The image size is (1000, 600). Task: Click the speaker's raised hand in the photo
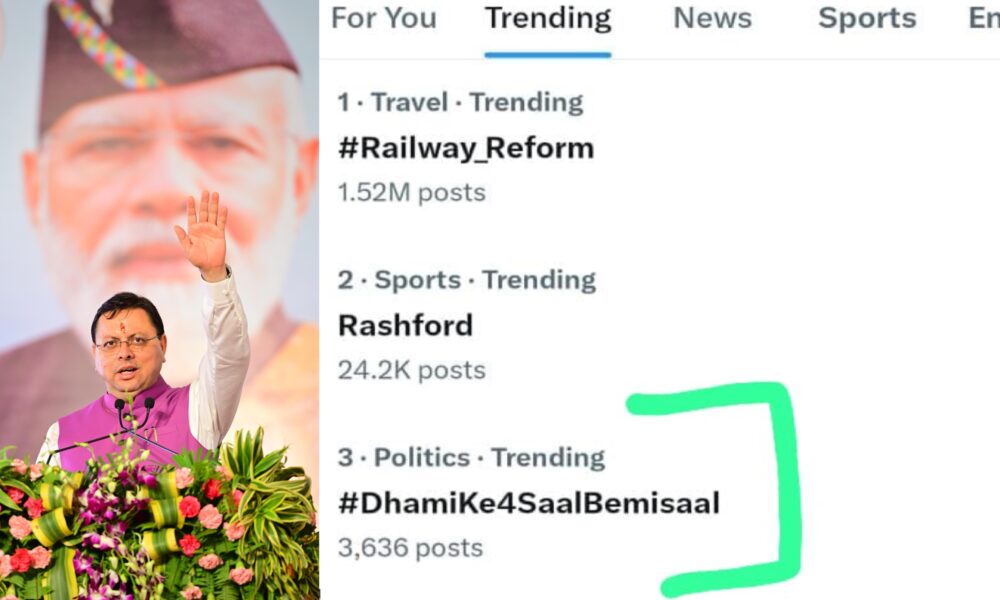click(204, 233)
